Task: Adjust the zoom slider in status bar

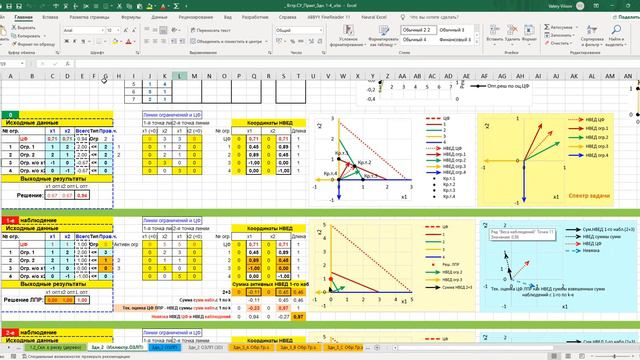Action: point(615,356)
